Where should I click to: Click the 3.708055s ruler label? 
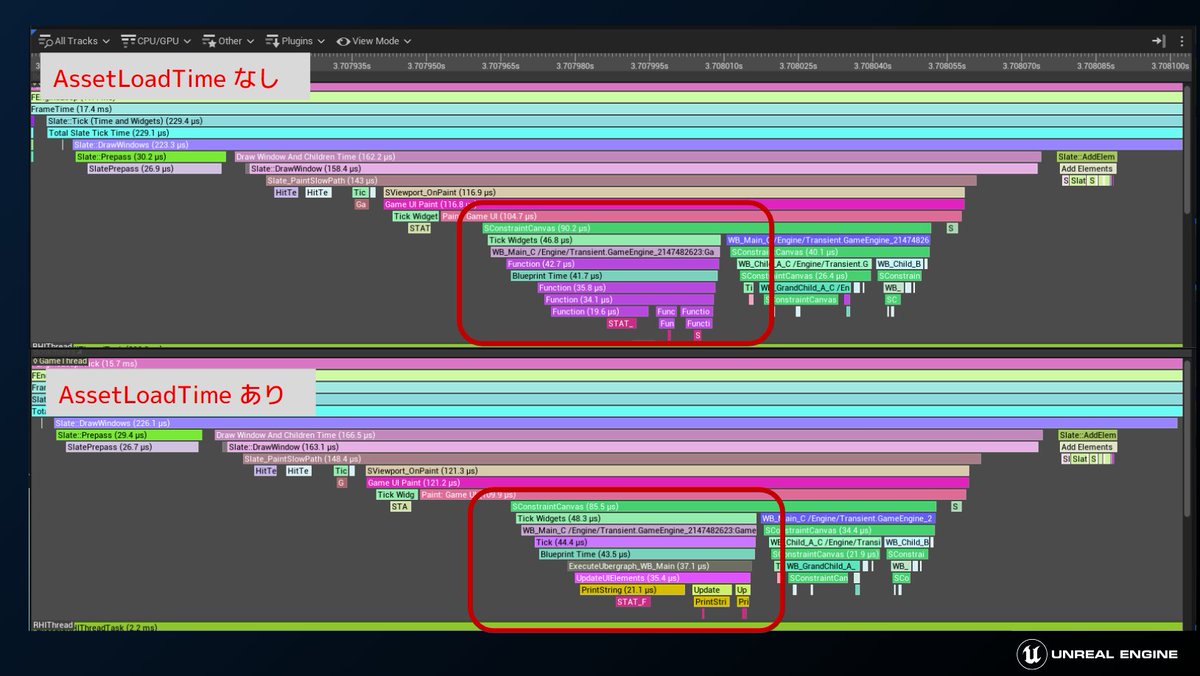point(945,66)
